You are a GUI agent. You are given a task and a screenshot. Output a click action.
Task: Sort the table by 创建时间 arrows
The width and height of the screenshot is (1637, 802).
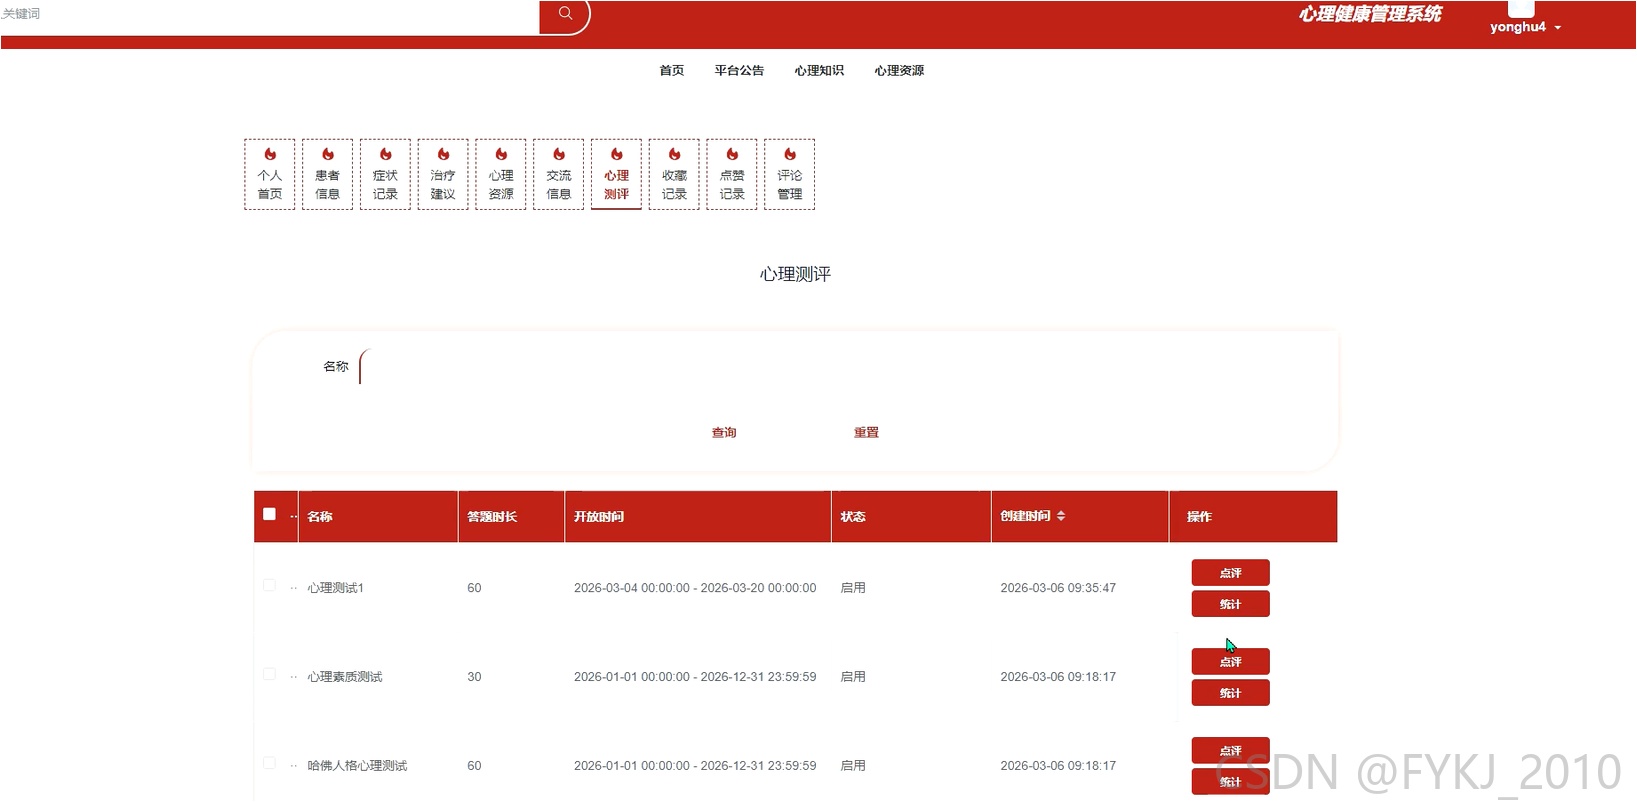pyautogui.click(x=1061, y=516)
